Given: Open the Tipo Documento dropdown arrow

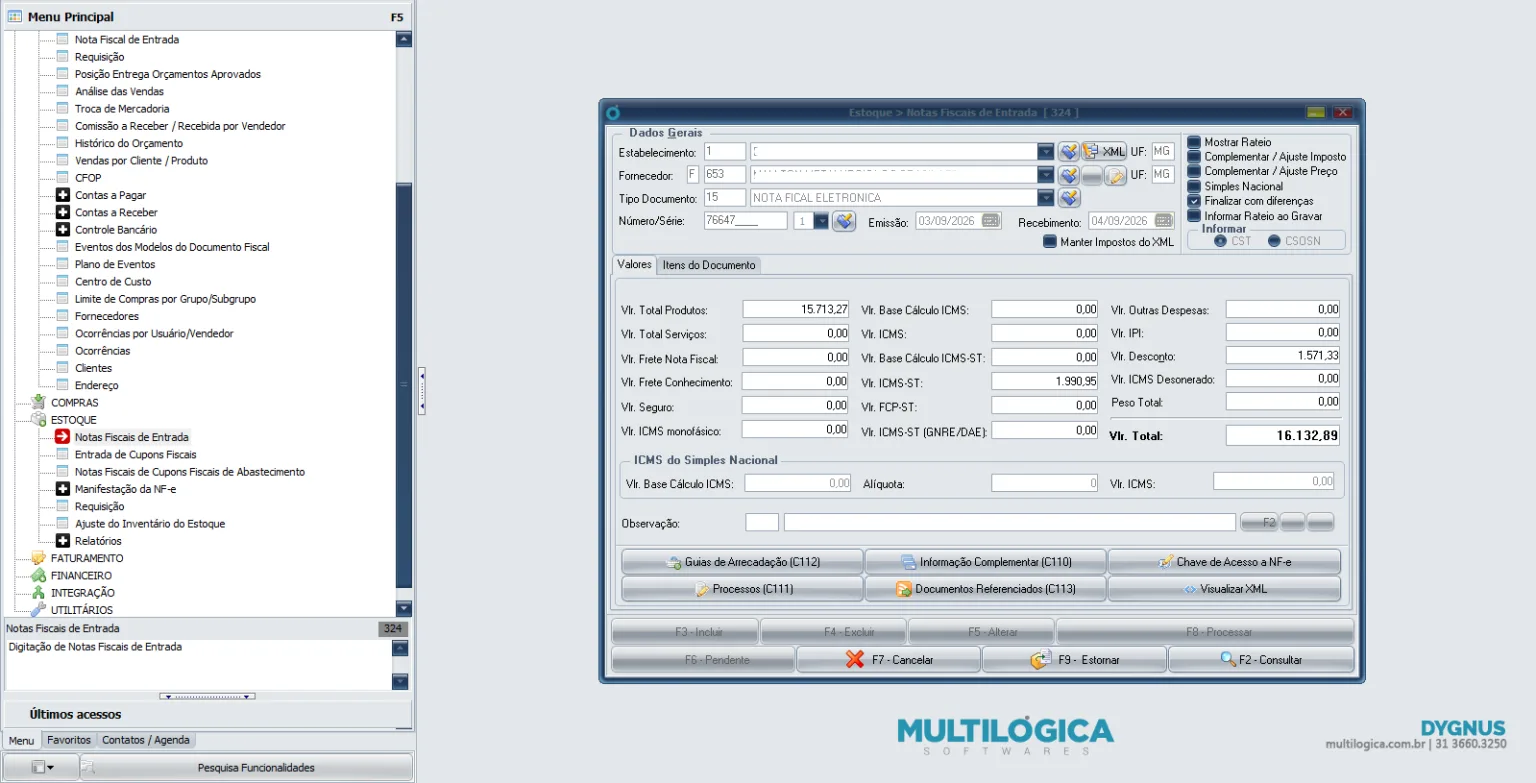Looking at the screenshot, I should coord(1046,198).
